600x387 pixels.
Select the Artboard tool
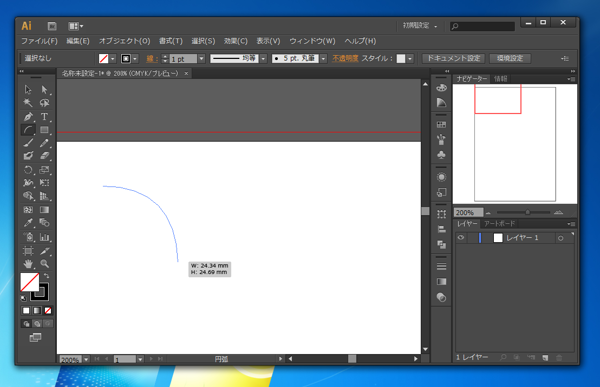point(28,251)
